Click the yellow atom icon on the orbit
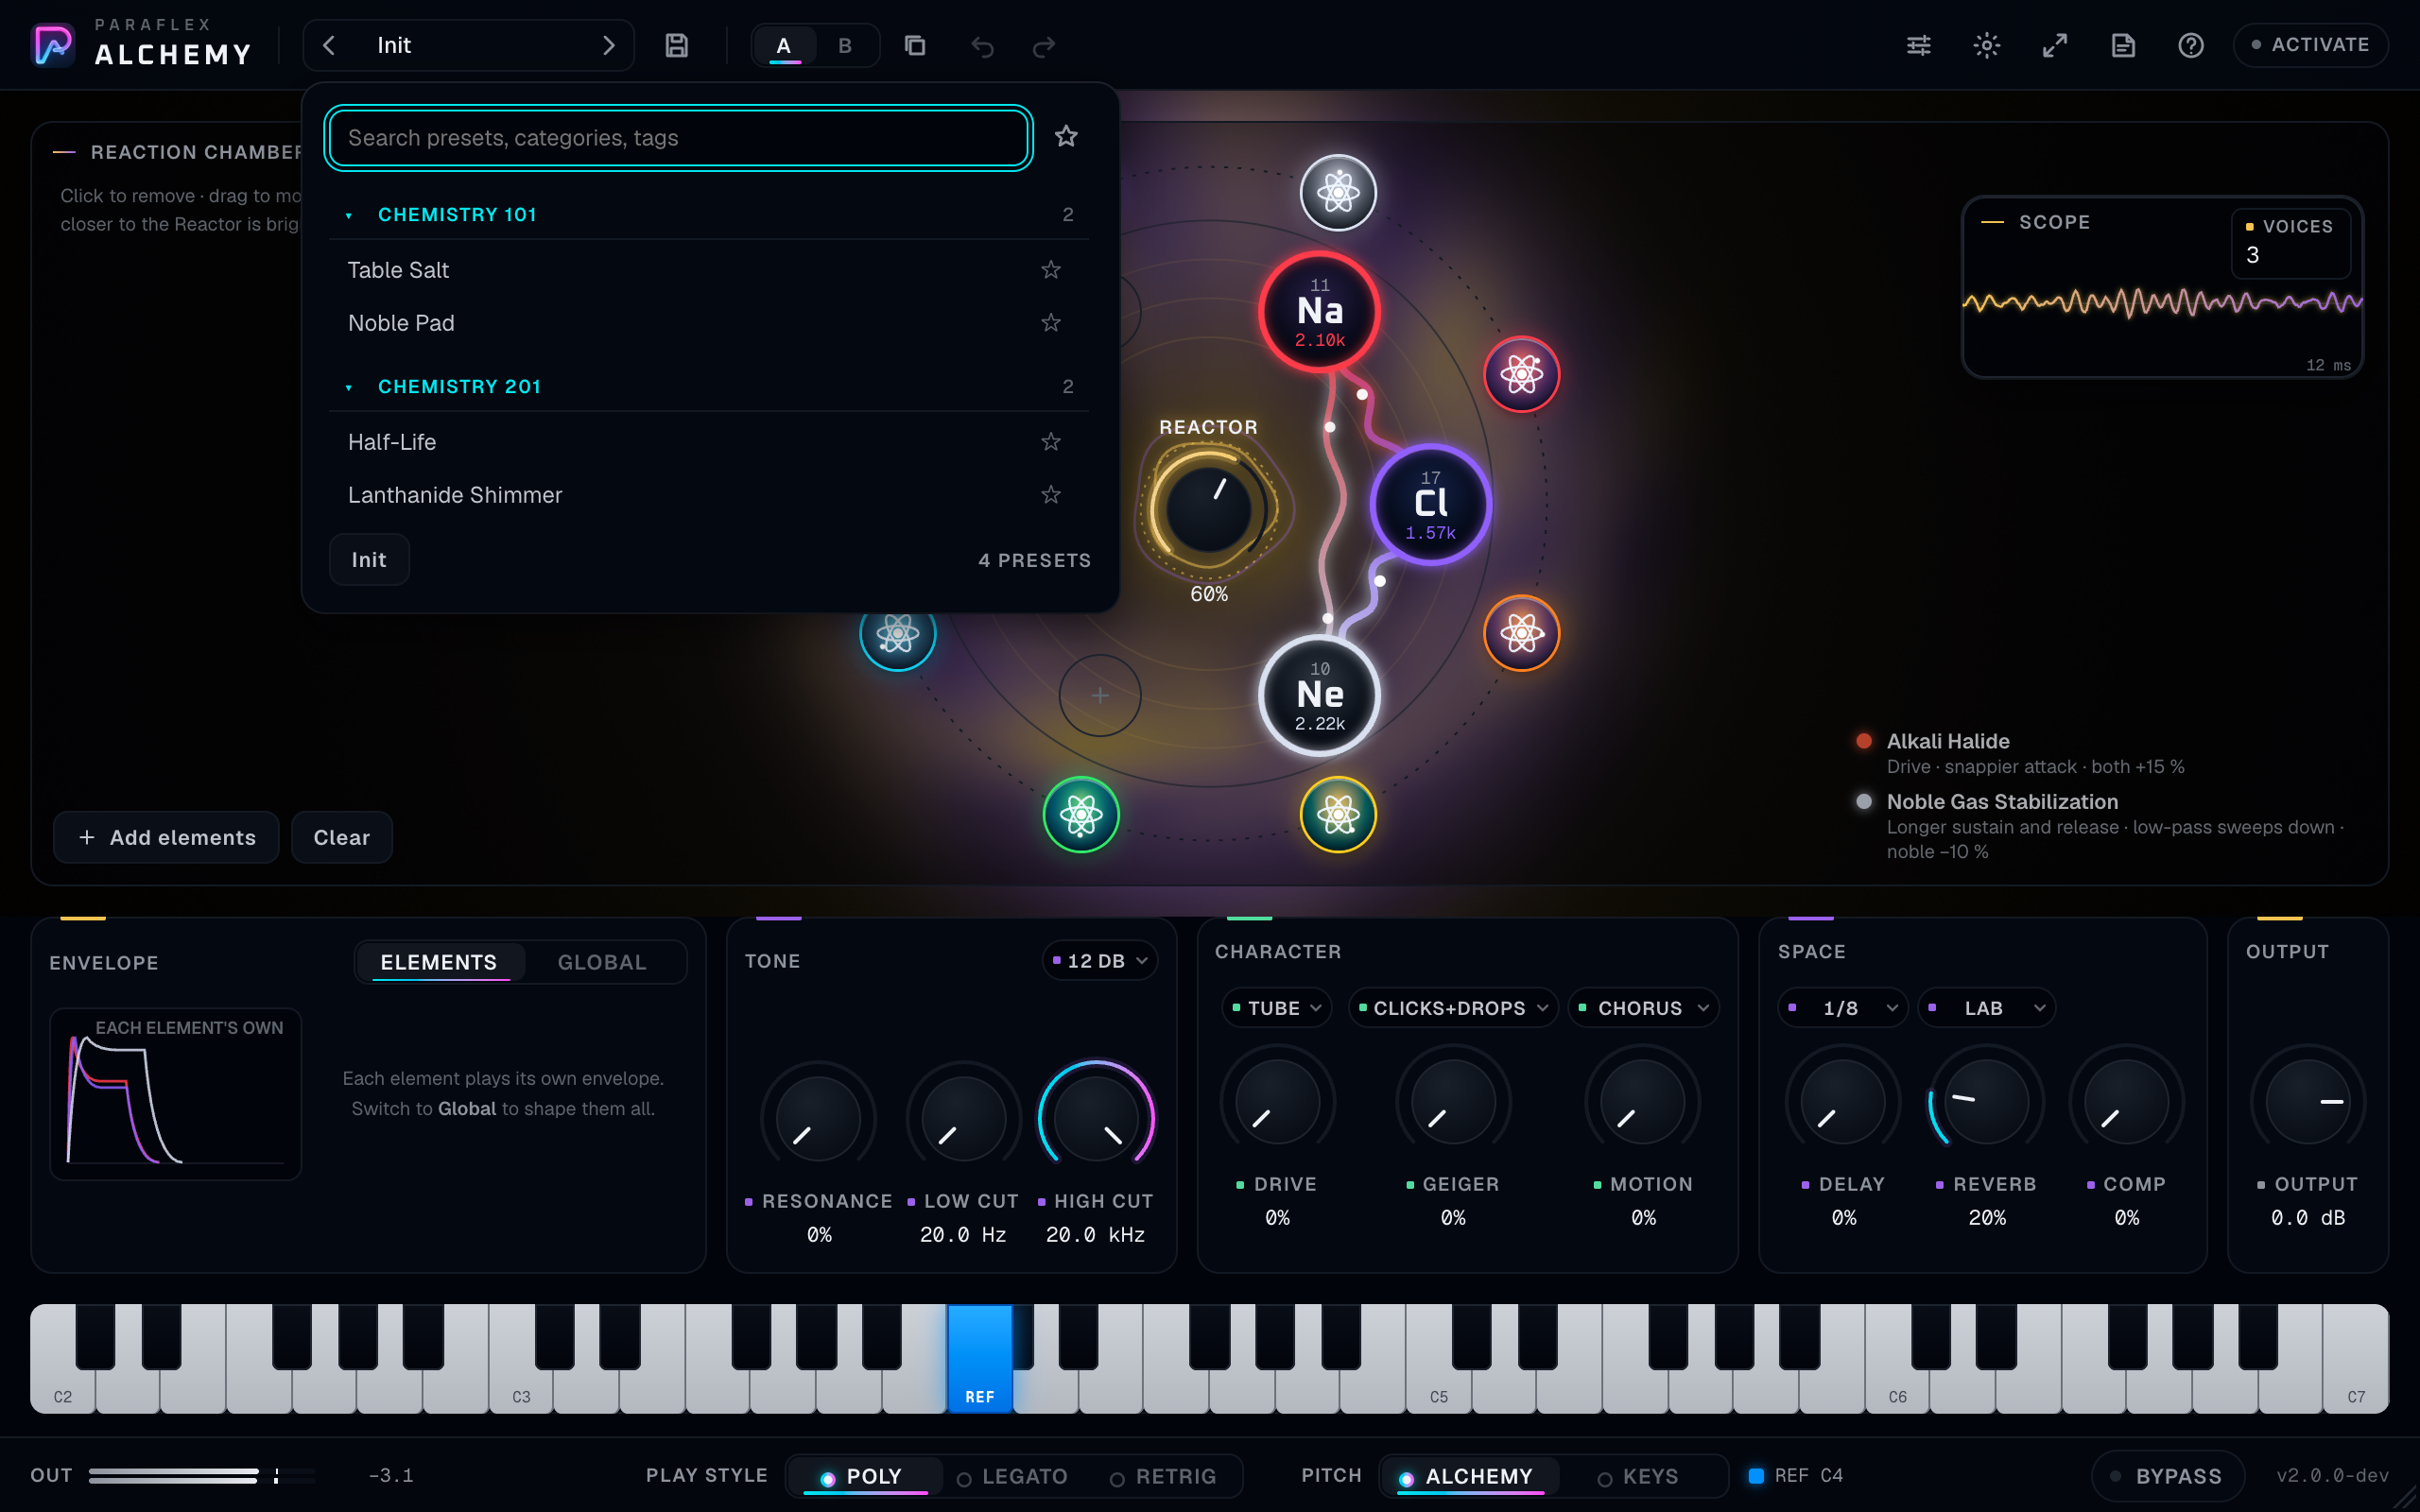 pos(1338,815)
